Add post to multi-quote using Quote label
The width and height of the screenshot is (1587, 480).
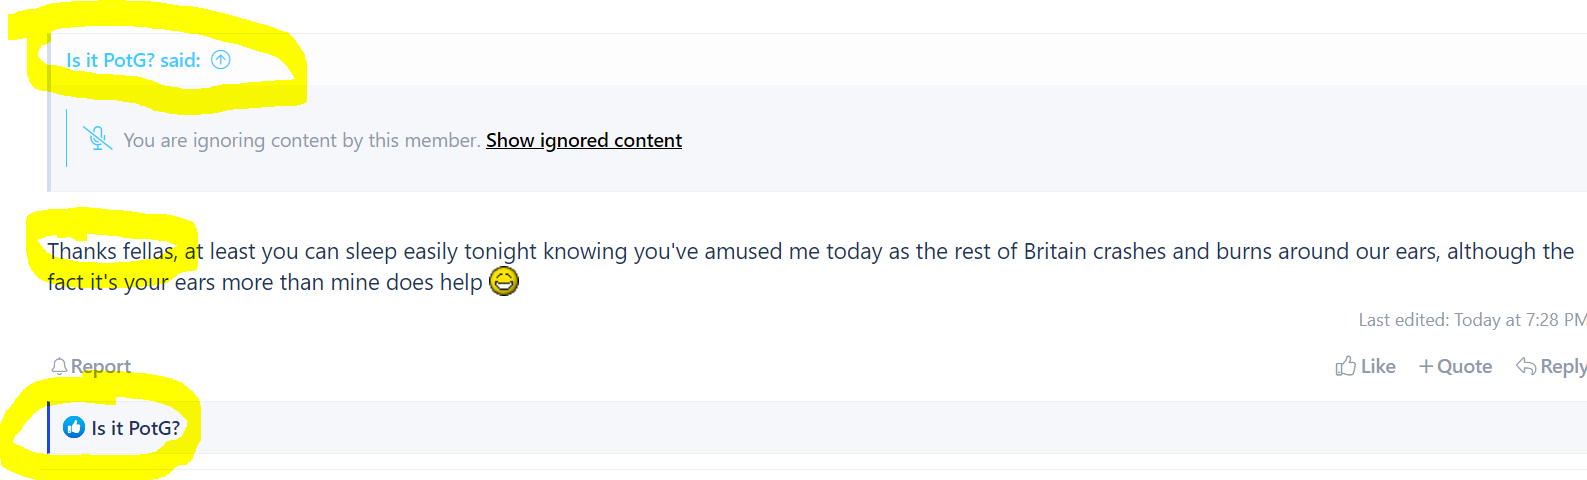tap(1465, 367)
